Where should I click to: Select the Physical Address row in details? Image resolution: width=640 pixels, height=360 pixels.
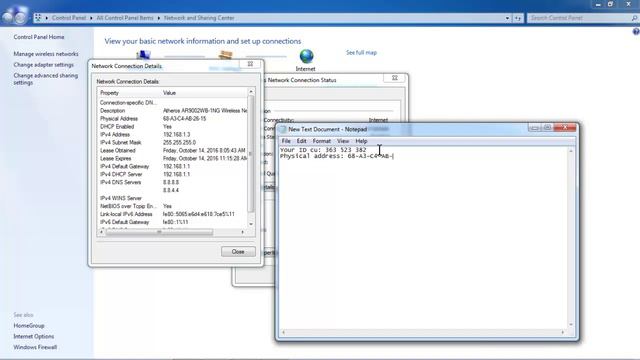point(173,119)
